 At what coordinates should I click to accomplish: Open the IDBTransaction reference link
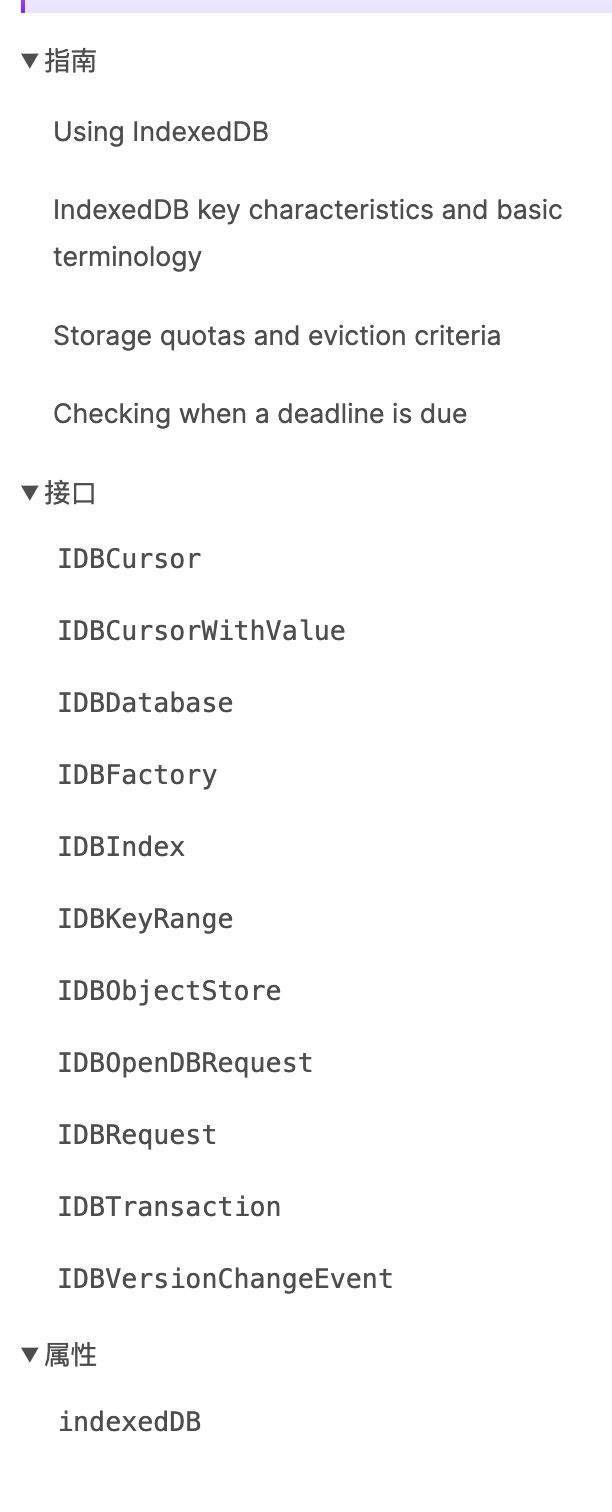[169, 1207]
